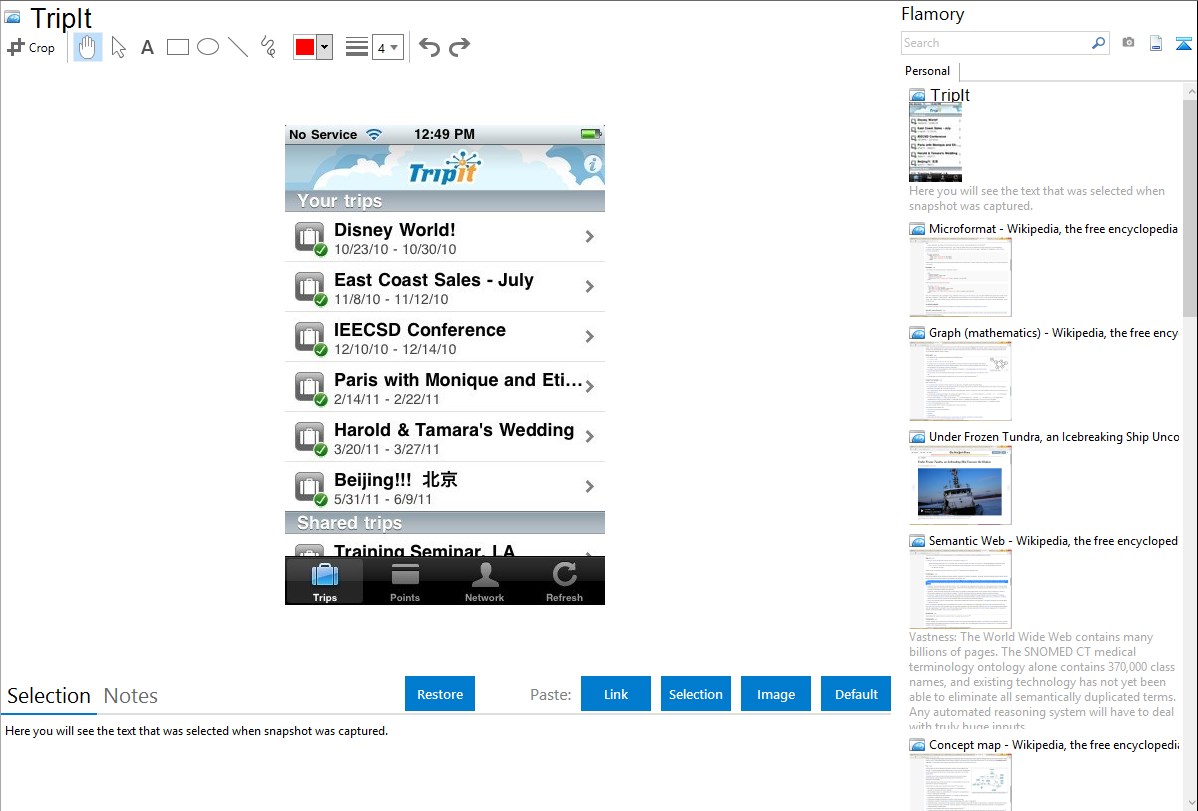Click the Harold & Tamara's Wedding title

pos(454,430)
